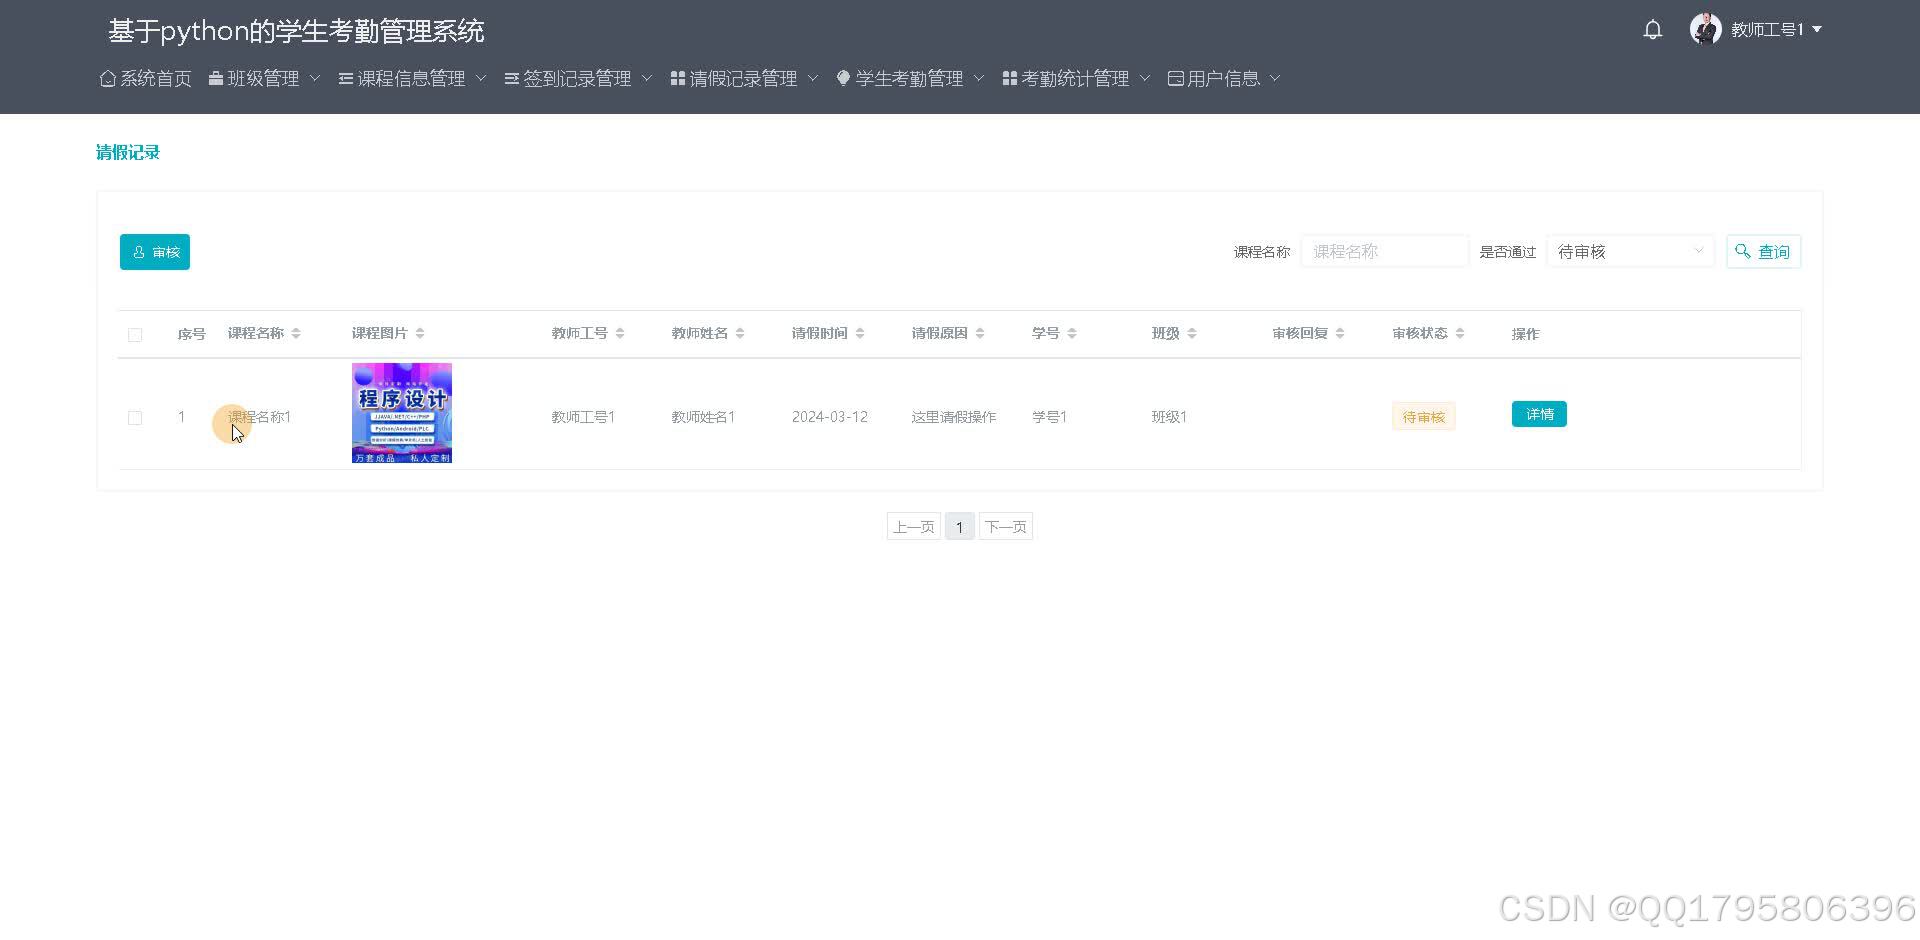This screenshot has height=940, width=1920.
Task: Open 详情 for the leave record
Action: (x=1539, y=415)
